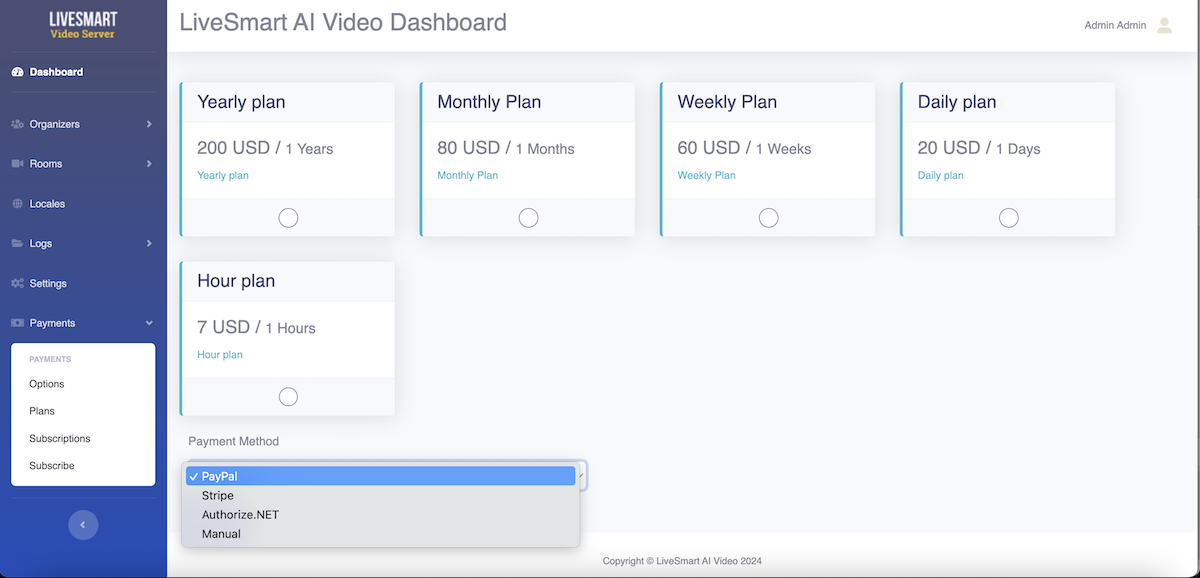Image resolution: width=1200 pixels, height=578 pixels.
Task: Click the Logs folder icon
Action: [17, 244]
